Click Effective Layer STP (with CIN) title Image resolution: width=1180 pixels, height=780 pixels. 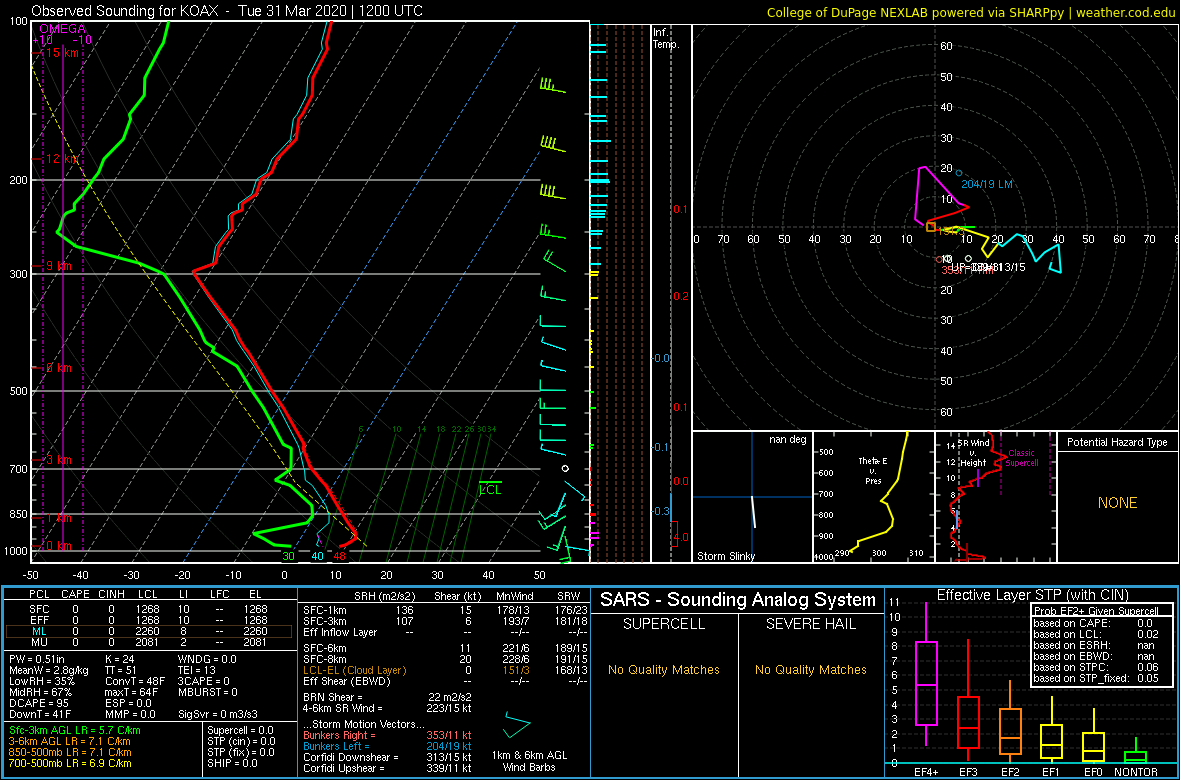1030,596
